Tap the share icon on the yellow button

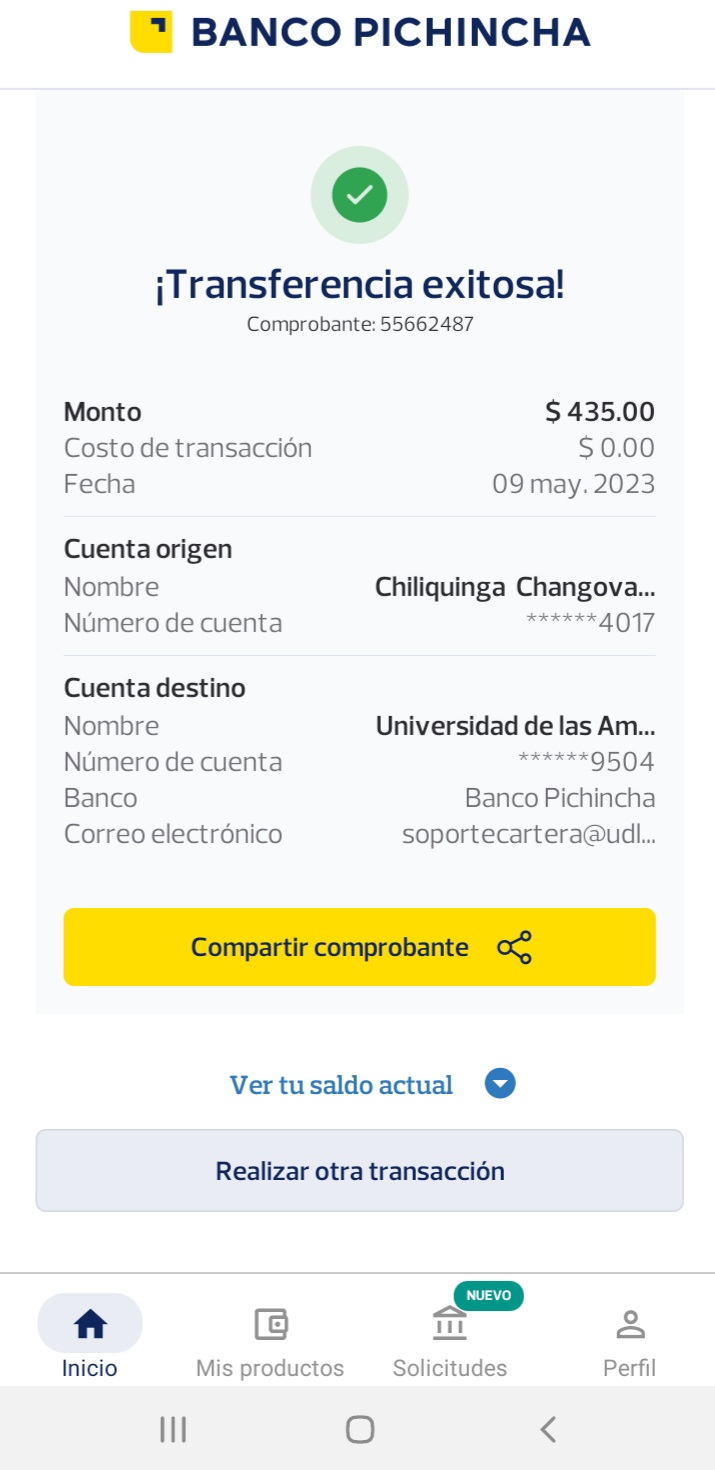(514, 947)
